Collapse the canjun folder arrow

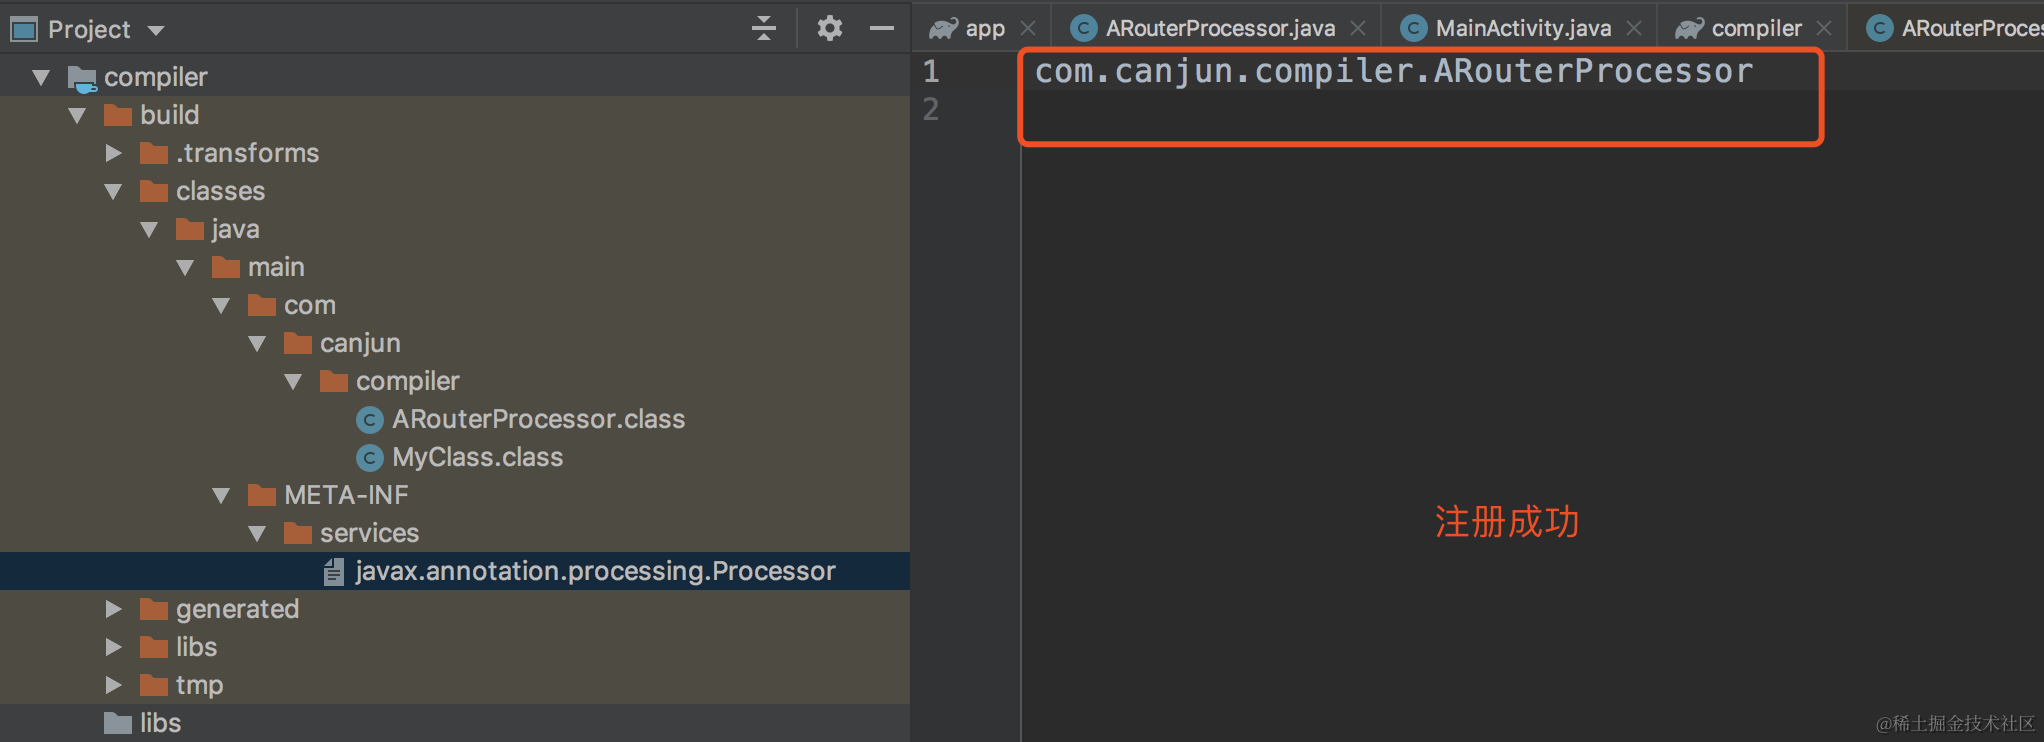(257, 343)
